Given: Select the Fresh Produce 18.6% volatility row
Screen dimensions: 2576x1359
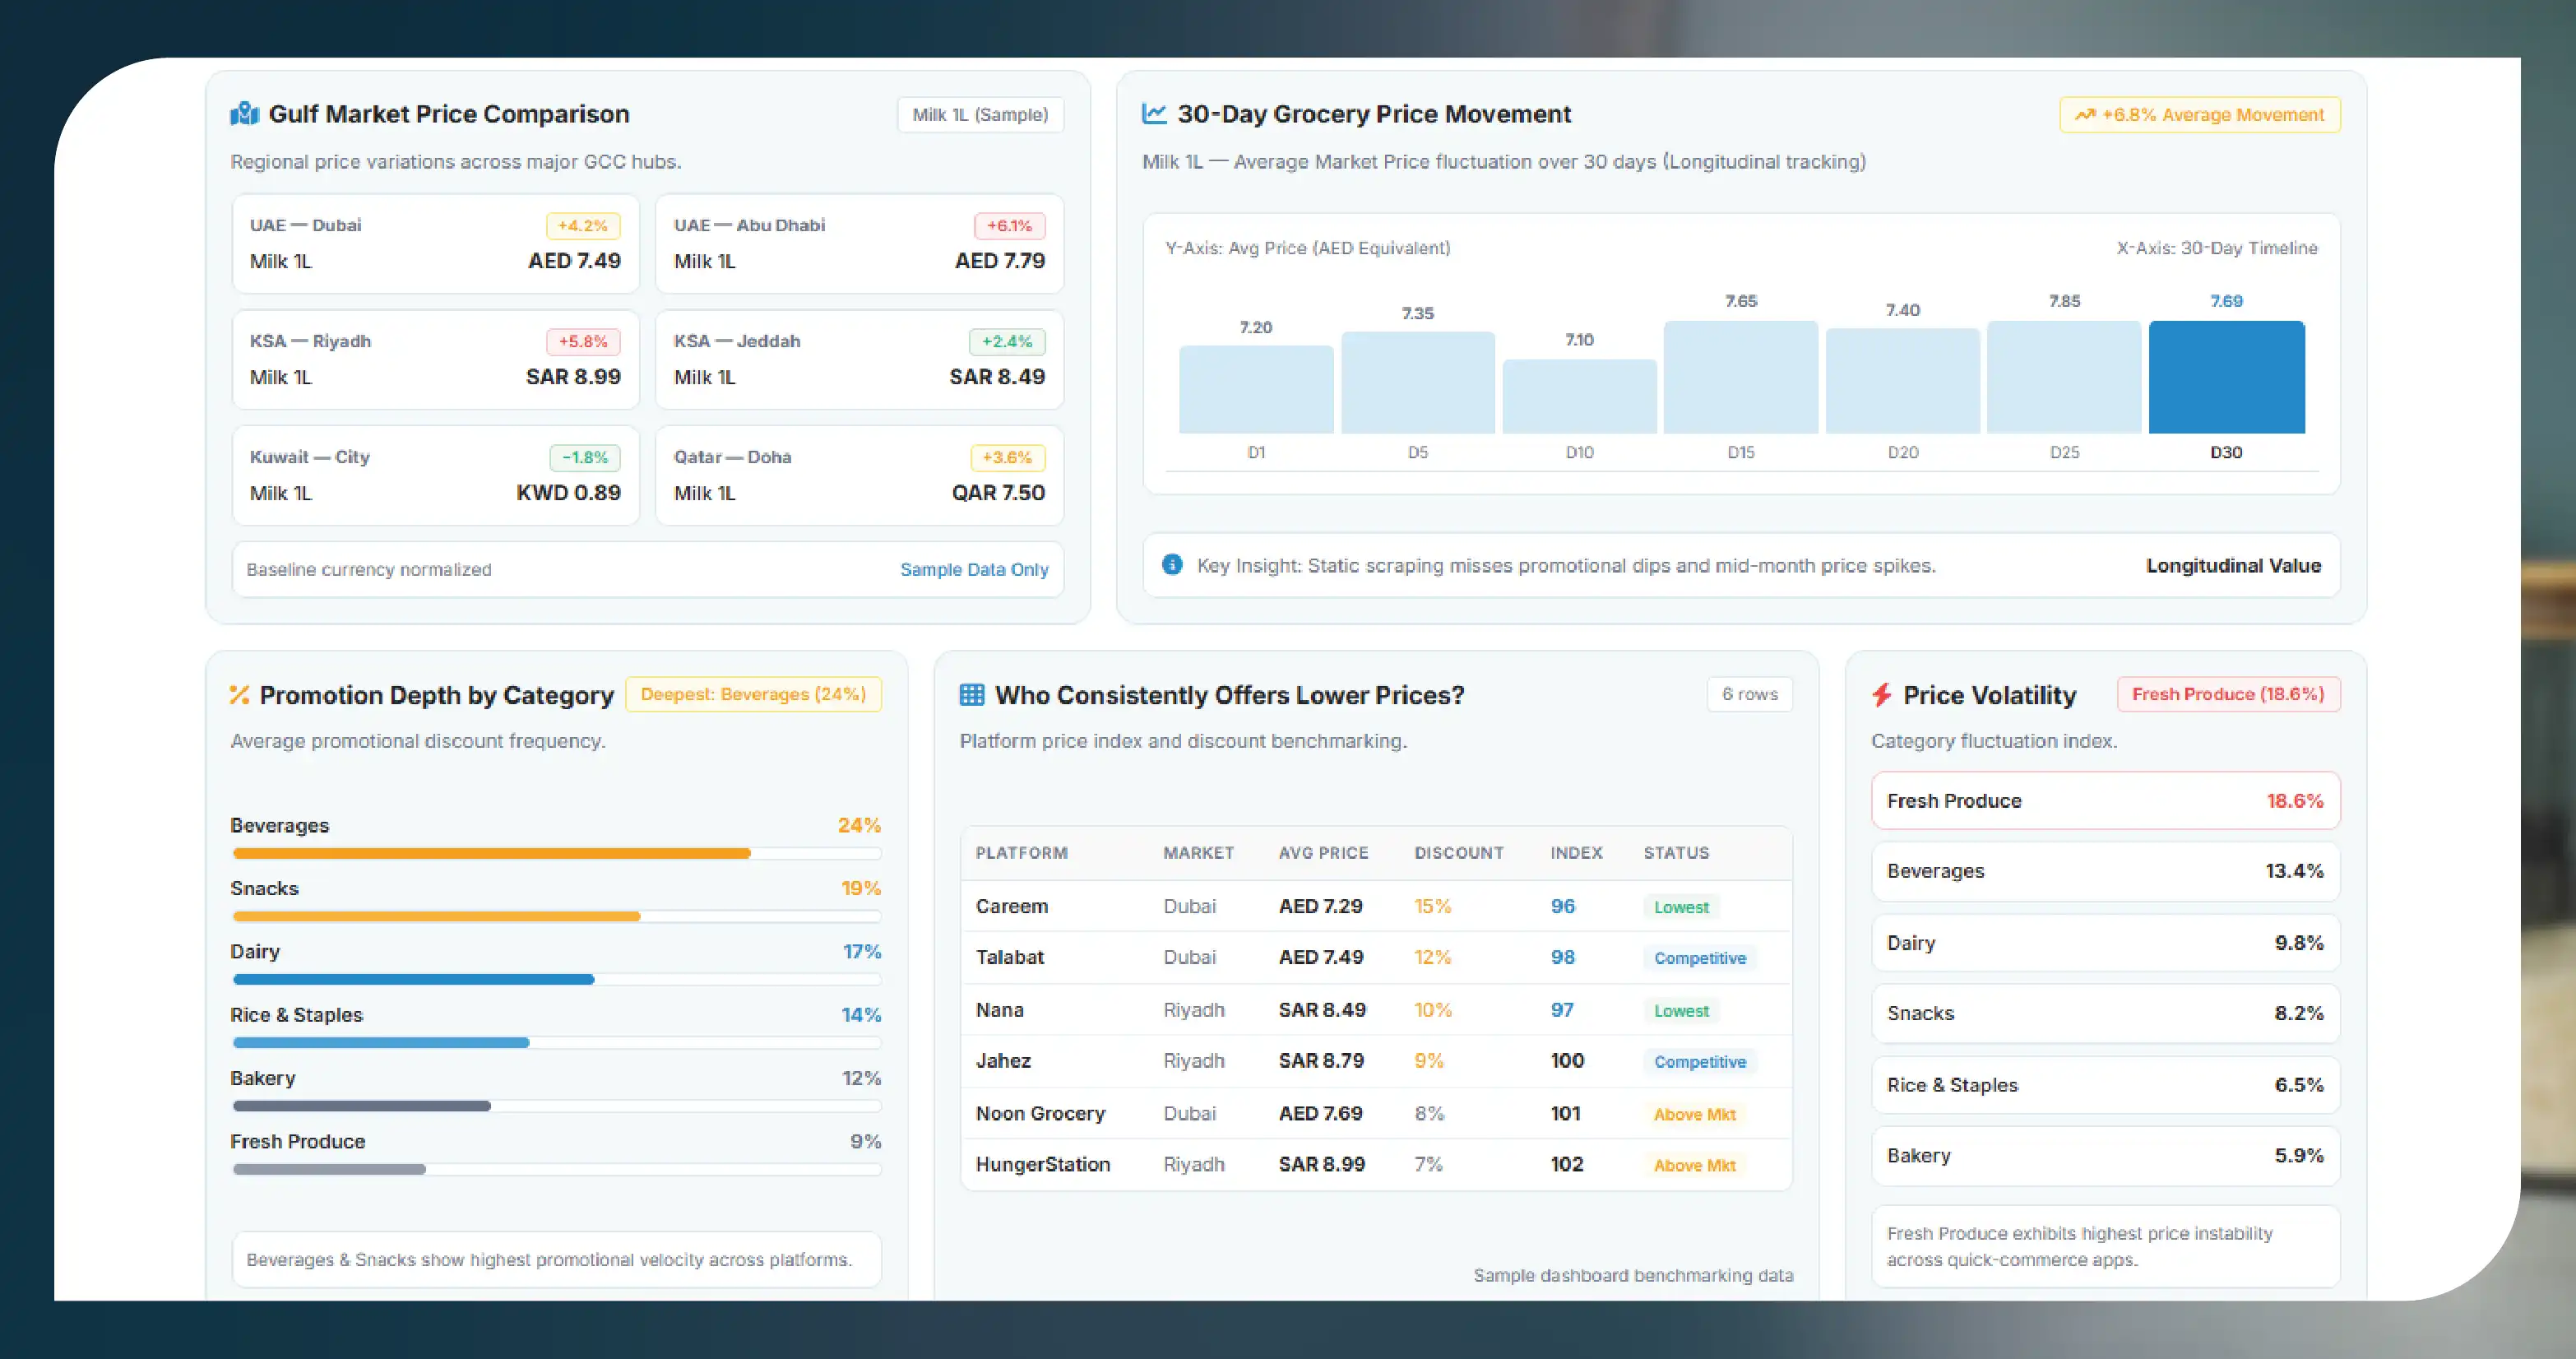Looking at the screenshot, I should [2105, 800].
